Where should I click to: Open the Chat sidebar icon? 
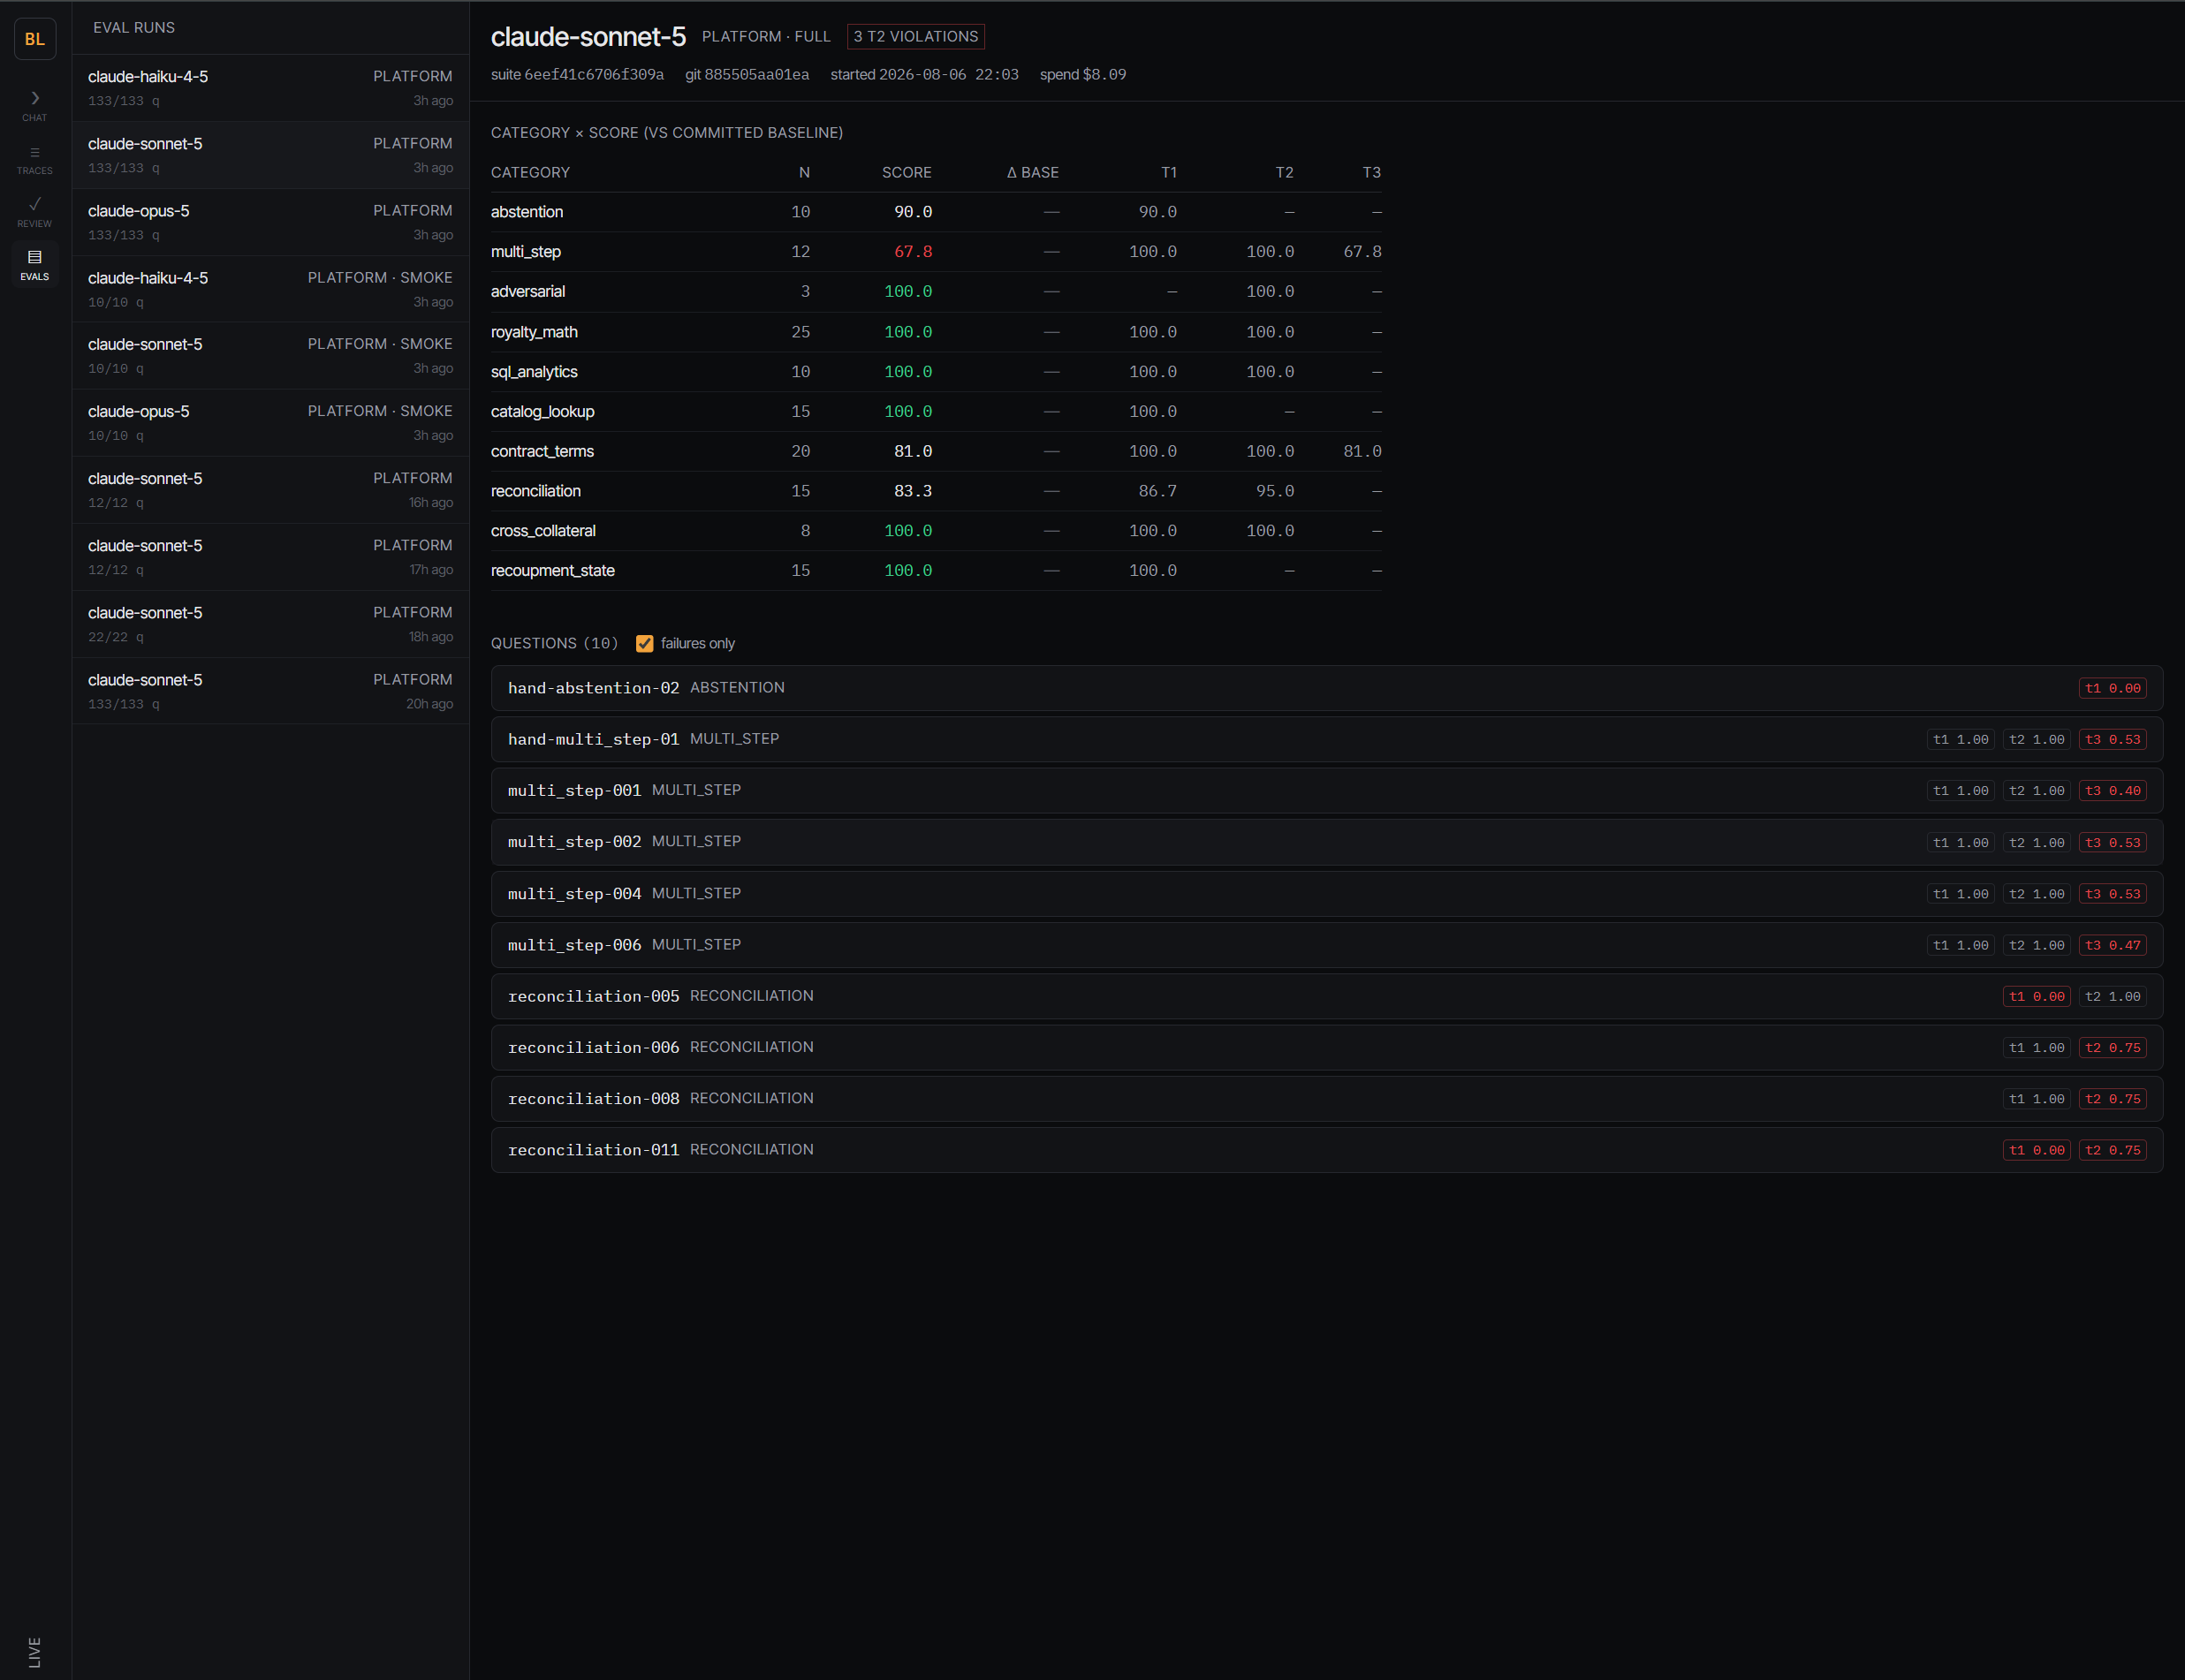(x=35, y=105)
